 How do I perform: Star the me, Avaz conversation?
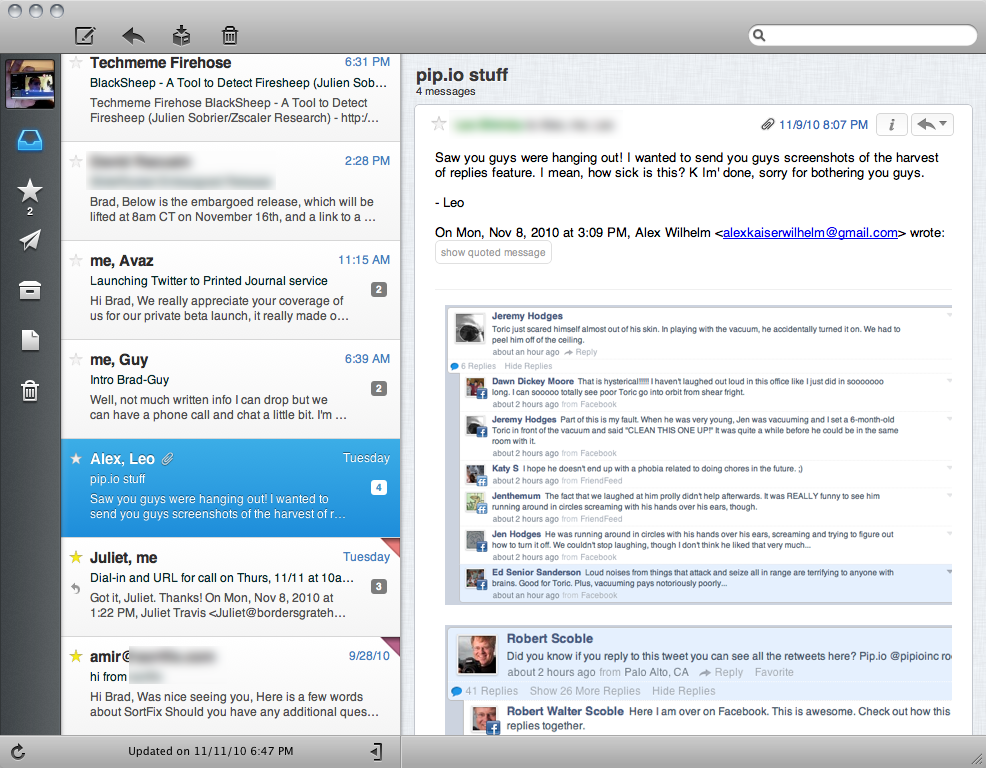[x=76, y=260]
